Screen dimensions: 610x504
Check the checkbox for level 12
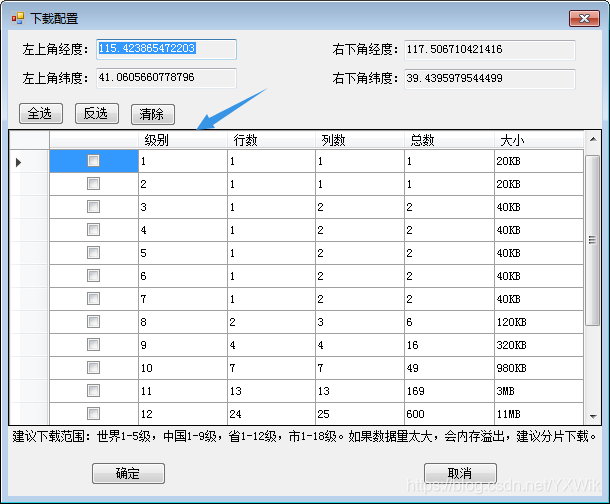pyautogui.click(x=93, y=413)
